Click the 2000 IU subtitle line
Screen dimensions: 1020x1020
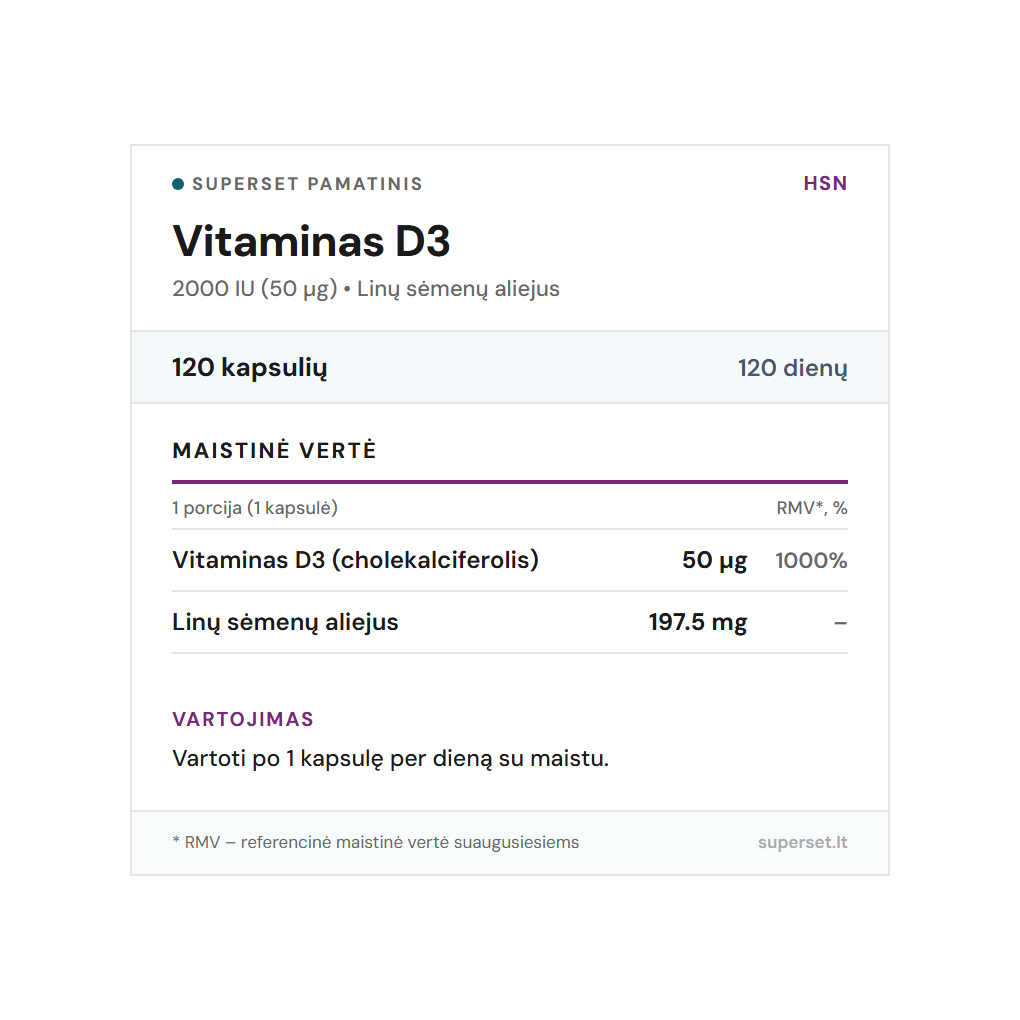tap(365, 290)
